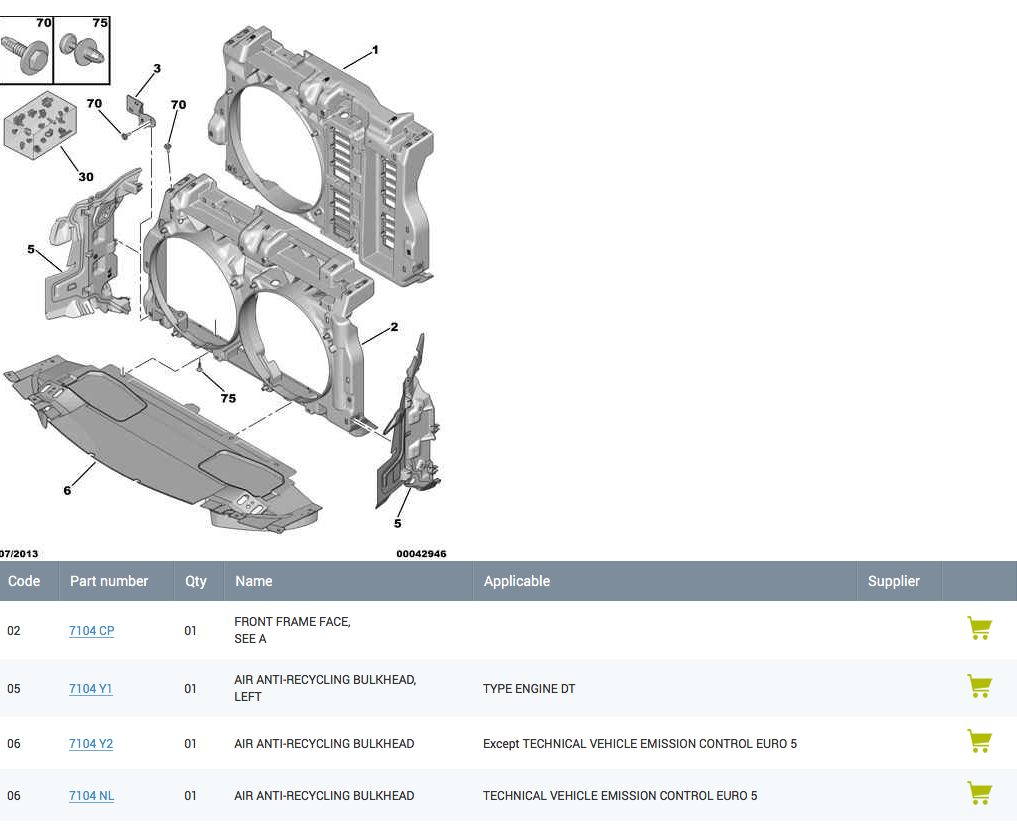Click the fastener kit box image
Screen dimensions: 1017x825
(41, 125)
